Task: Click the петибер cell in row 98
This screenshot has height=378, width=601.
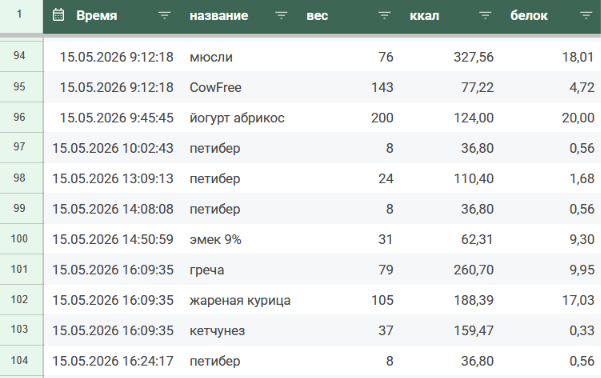Action: [241, 178]
